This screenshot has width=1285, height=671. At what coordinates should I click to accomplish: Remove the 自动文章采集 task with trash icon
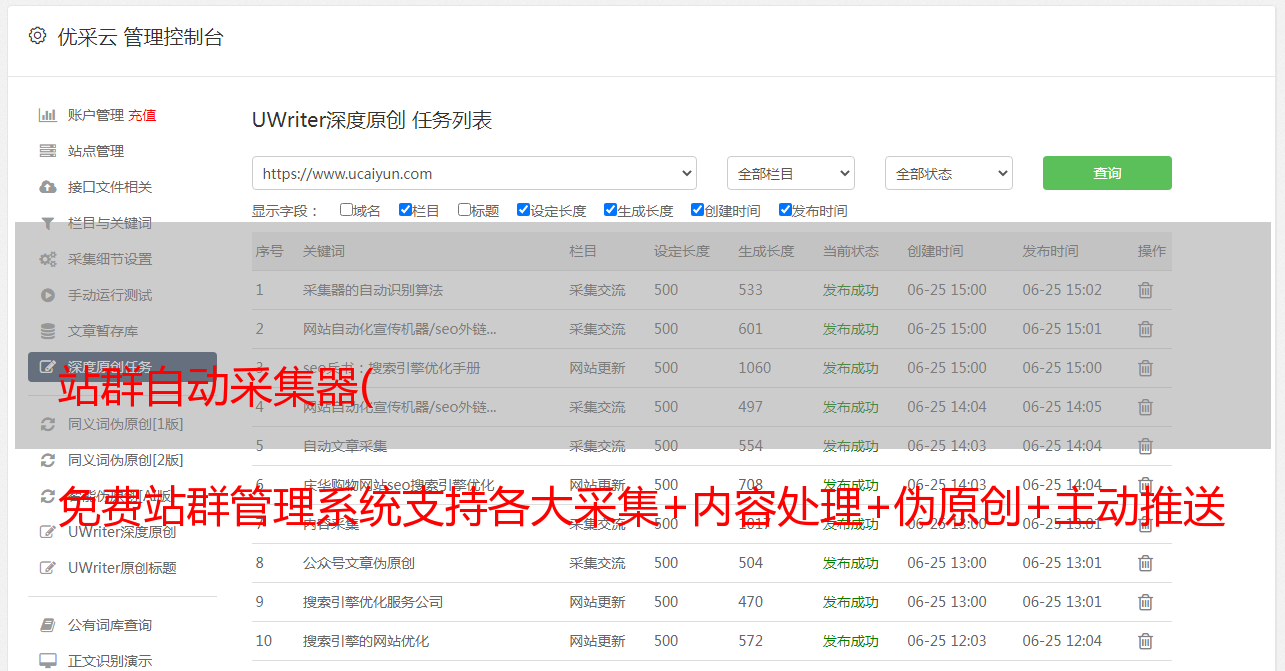(1145, 446)
